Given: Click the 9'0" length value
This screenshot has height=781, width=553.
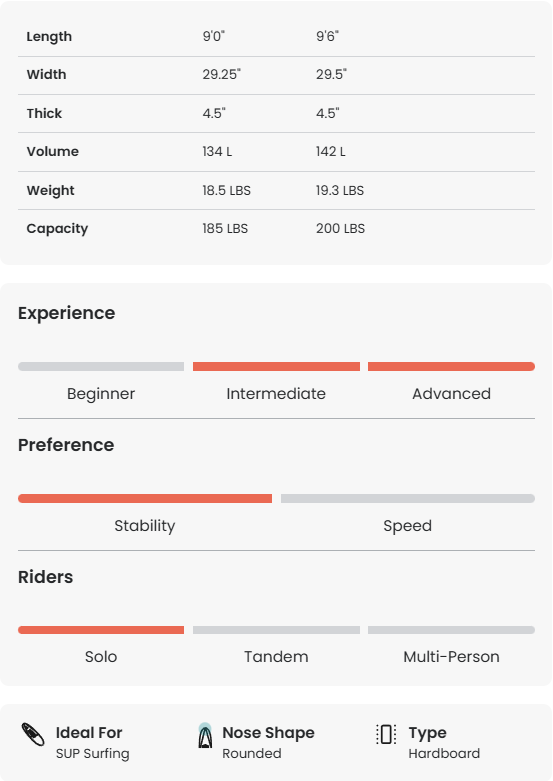Looking at the screenshot, I should (x=214, y=36).
